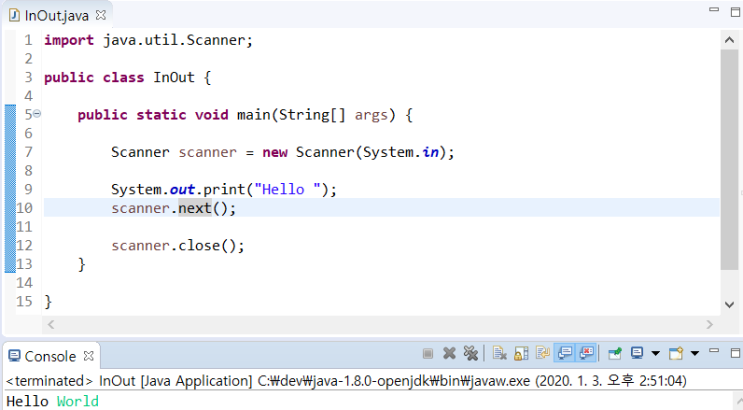Minimize the Console view
The height and width of the screenshot is (410, 743).
(x=714, y=351)
